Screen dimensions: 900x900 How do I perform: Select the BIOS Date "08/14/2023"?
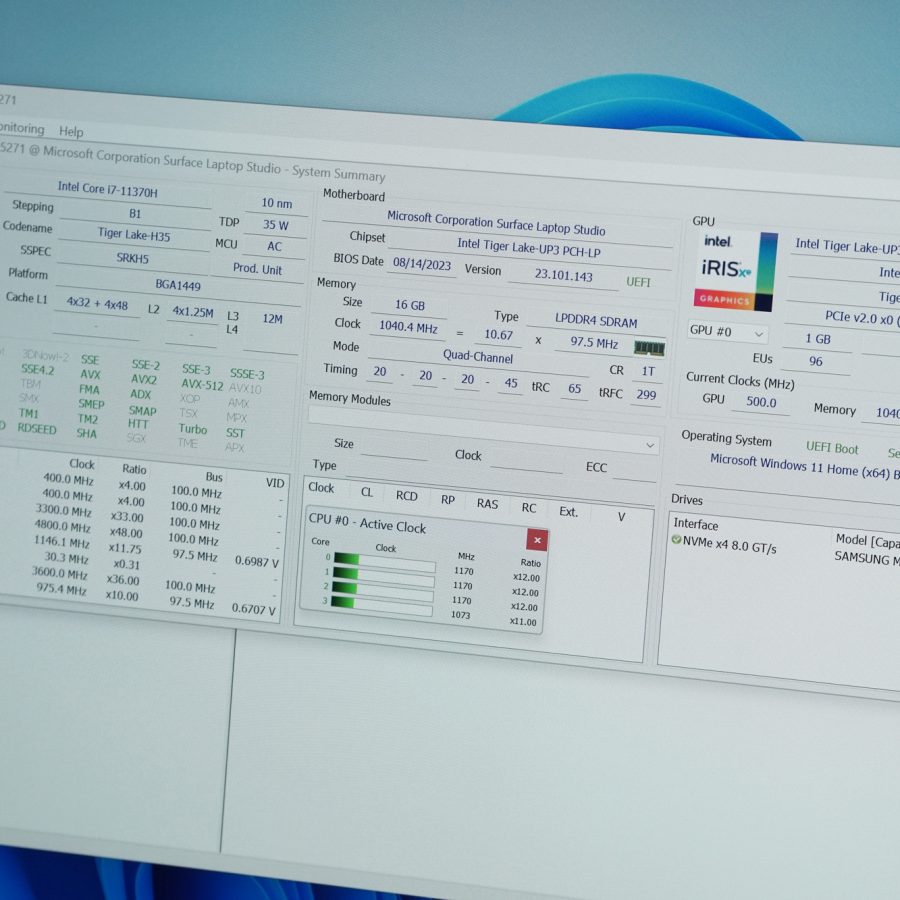point(422,264)
